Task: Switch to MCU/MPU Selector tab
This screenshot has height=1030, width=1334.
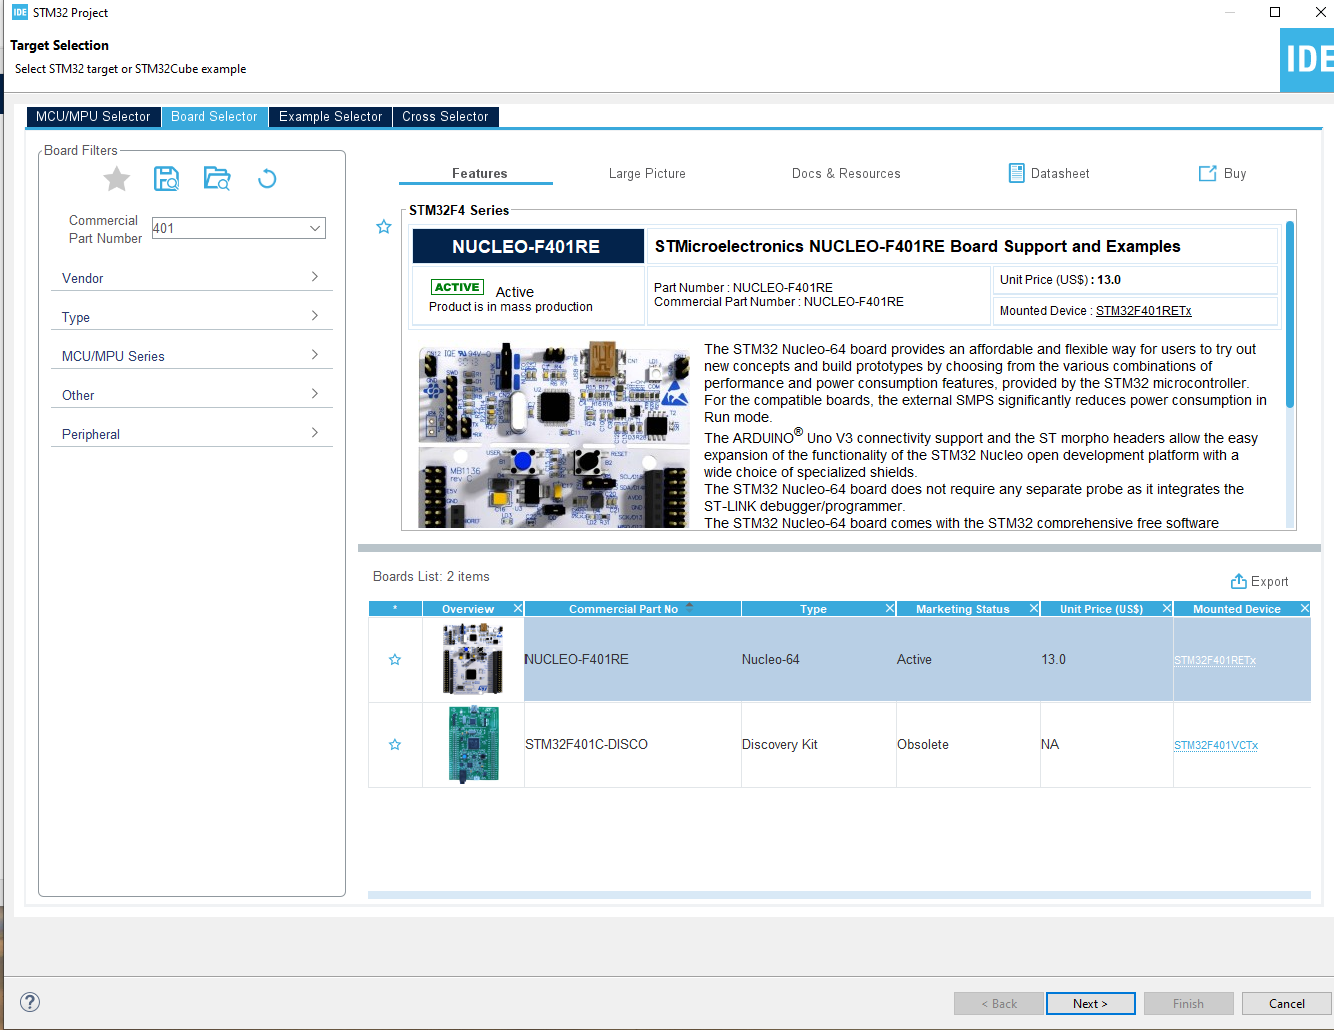Action: pos(93,117)
